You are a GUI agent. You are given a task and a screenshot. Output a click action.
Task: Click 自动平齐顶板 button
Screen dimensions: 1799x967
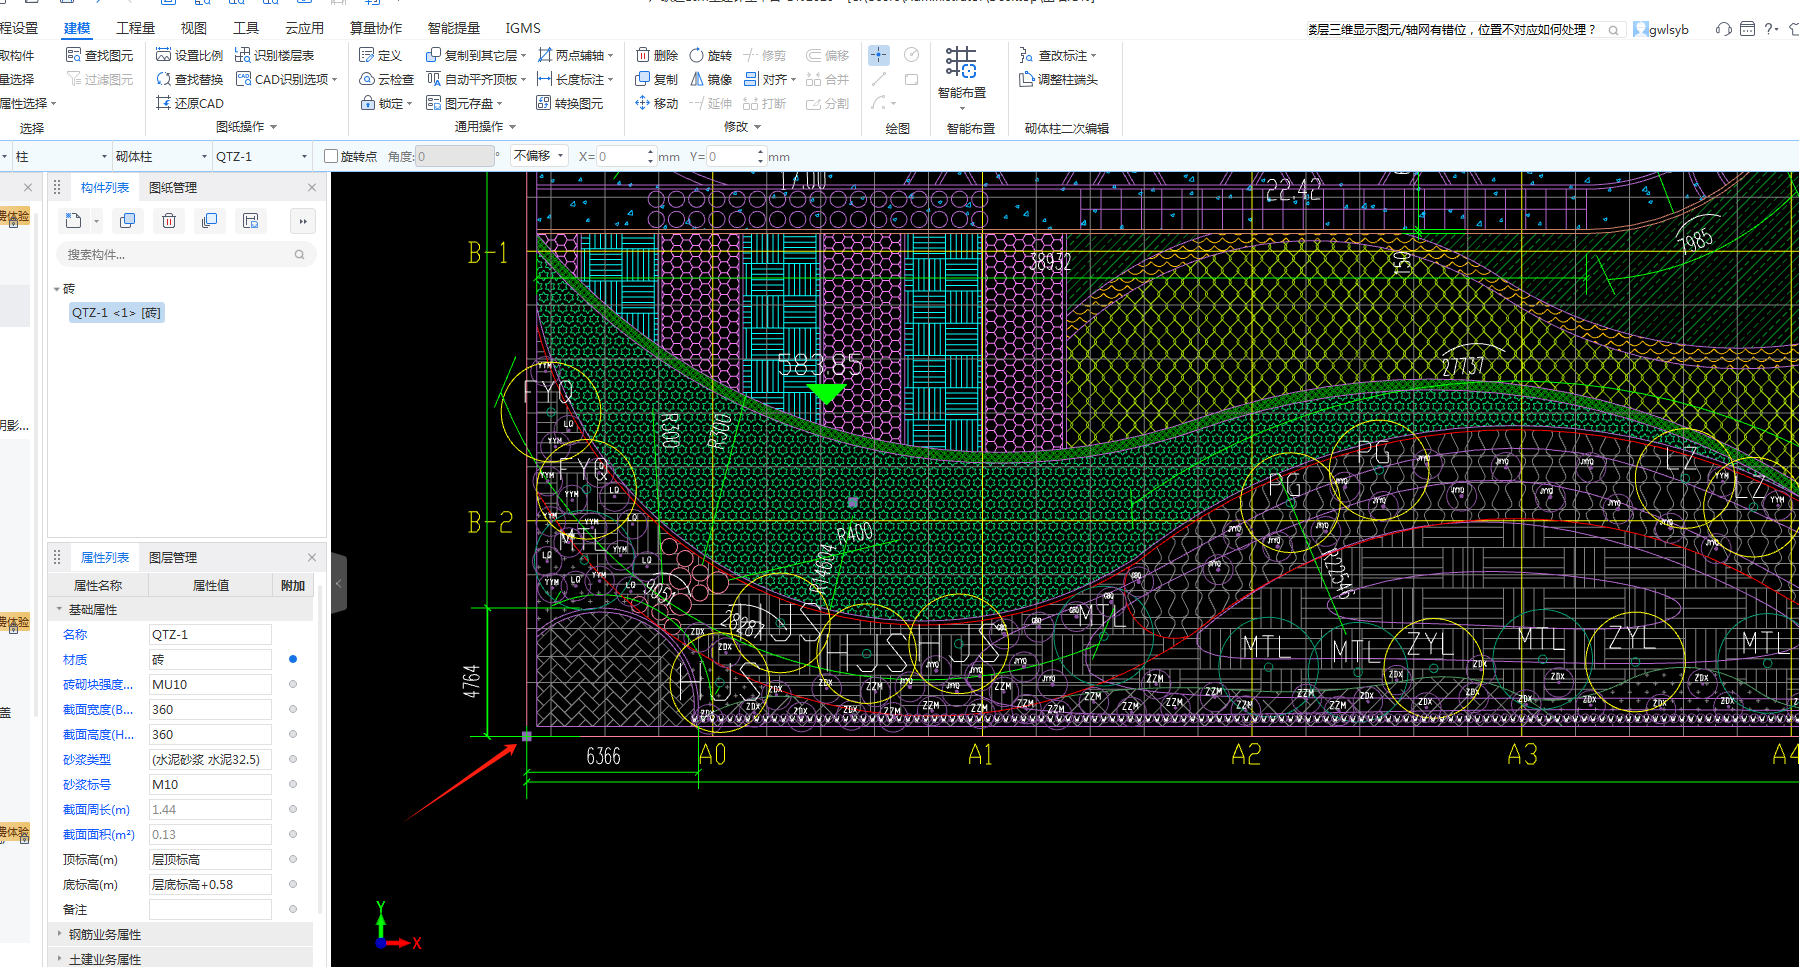[476, 79]
